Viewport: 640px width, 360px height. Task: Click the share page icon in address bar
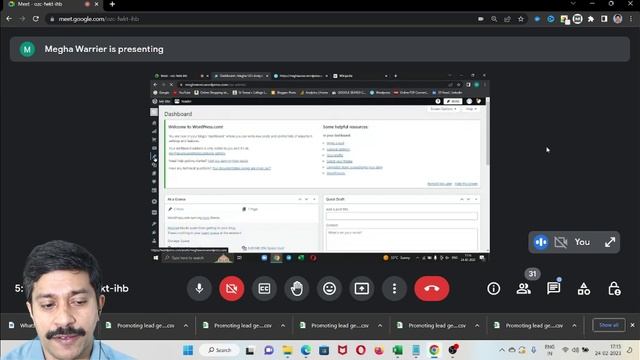click(x=507, y=19)
